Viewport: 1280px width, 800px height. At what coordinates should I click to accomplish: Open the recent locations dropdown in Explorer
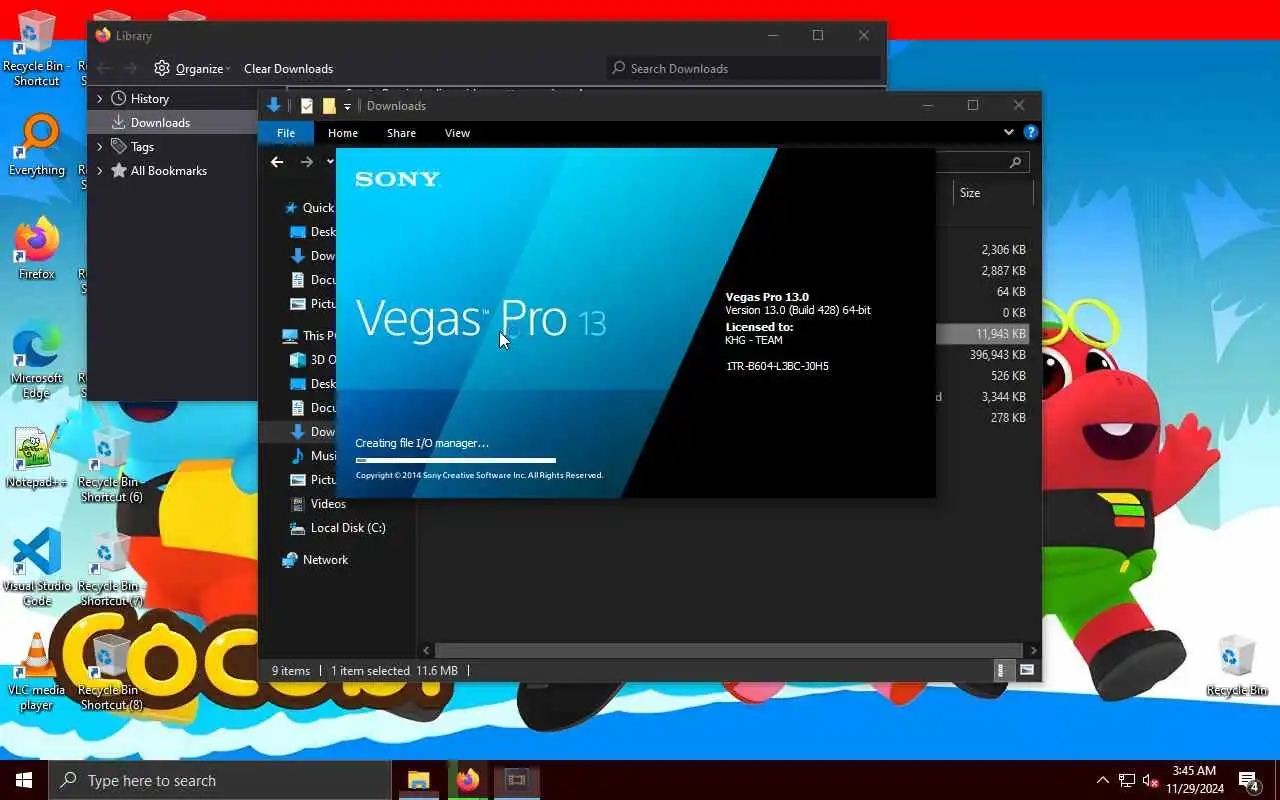[x=331, y=162]
